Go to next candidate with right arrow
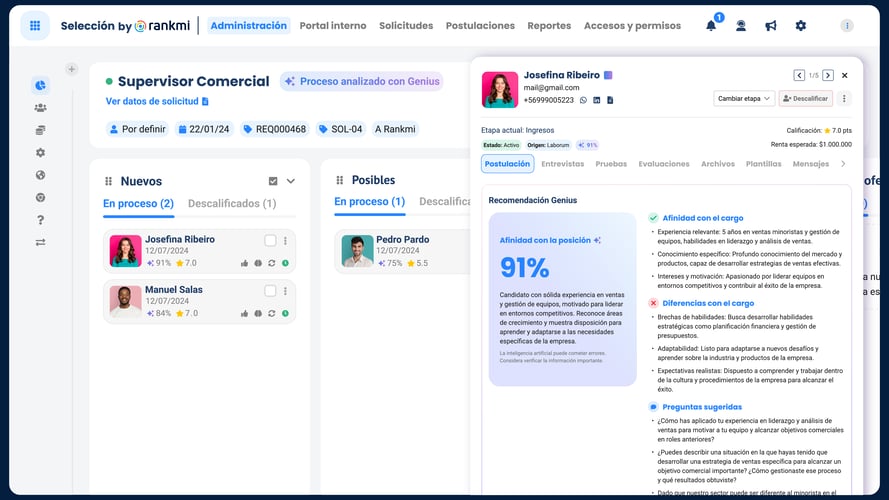This screenshot has height=500, width=889. pyautogui.click(x=827, y=75)
